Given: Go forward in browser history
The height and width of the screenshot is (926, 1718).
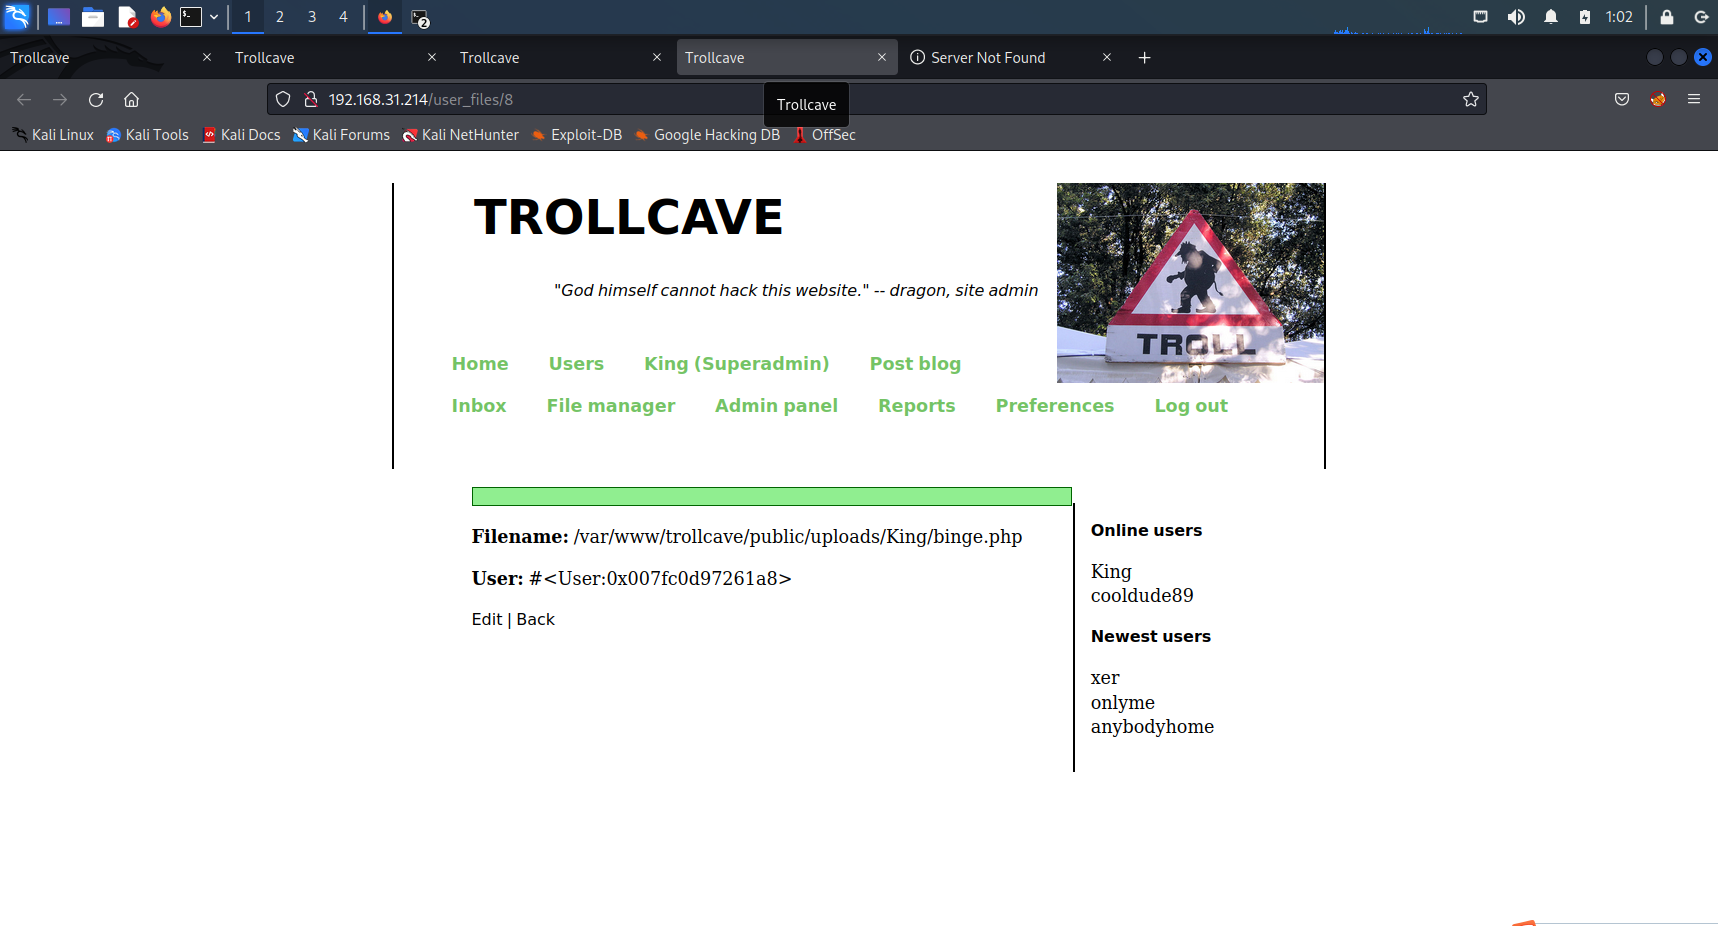Looking at the screenshot, I should (x=60, y=99).
